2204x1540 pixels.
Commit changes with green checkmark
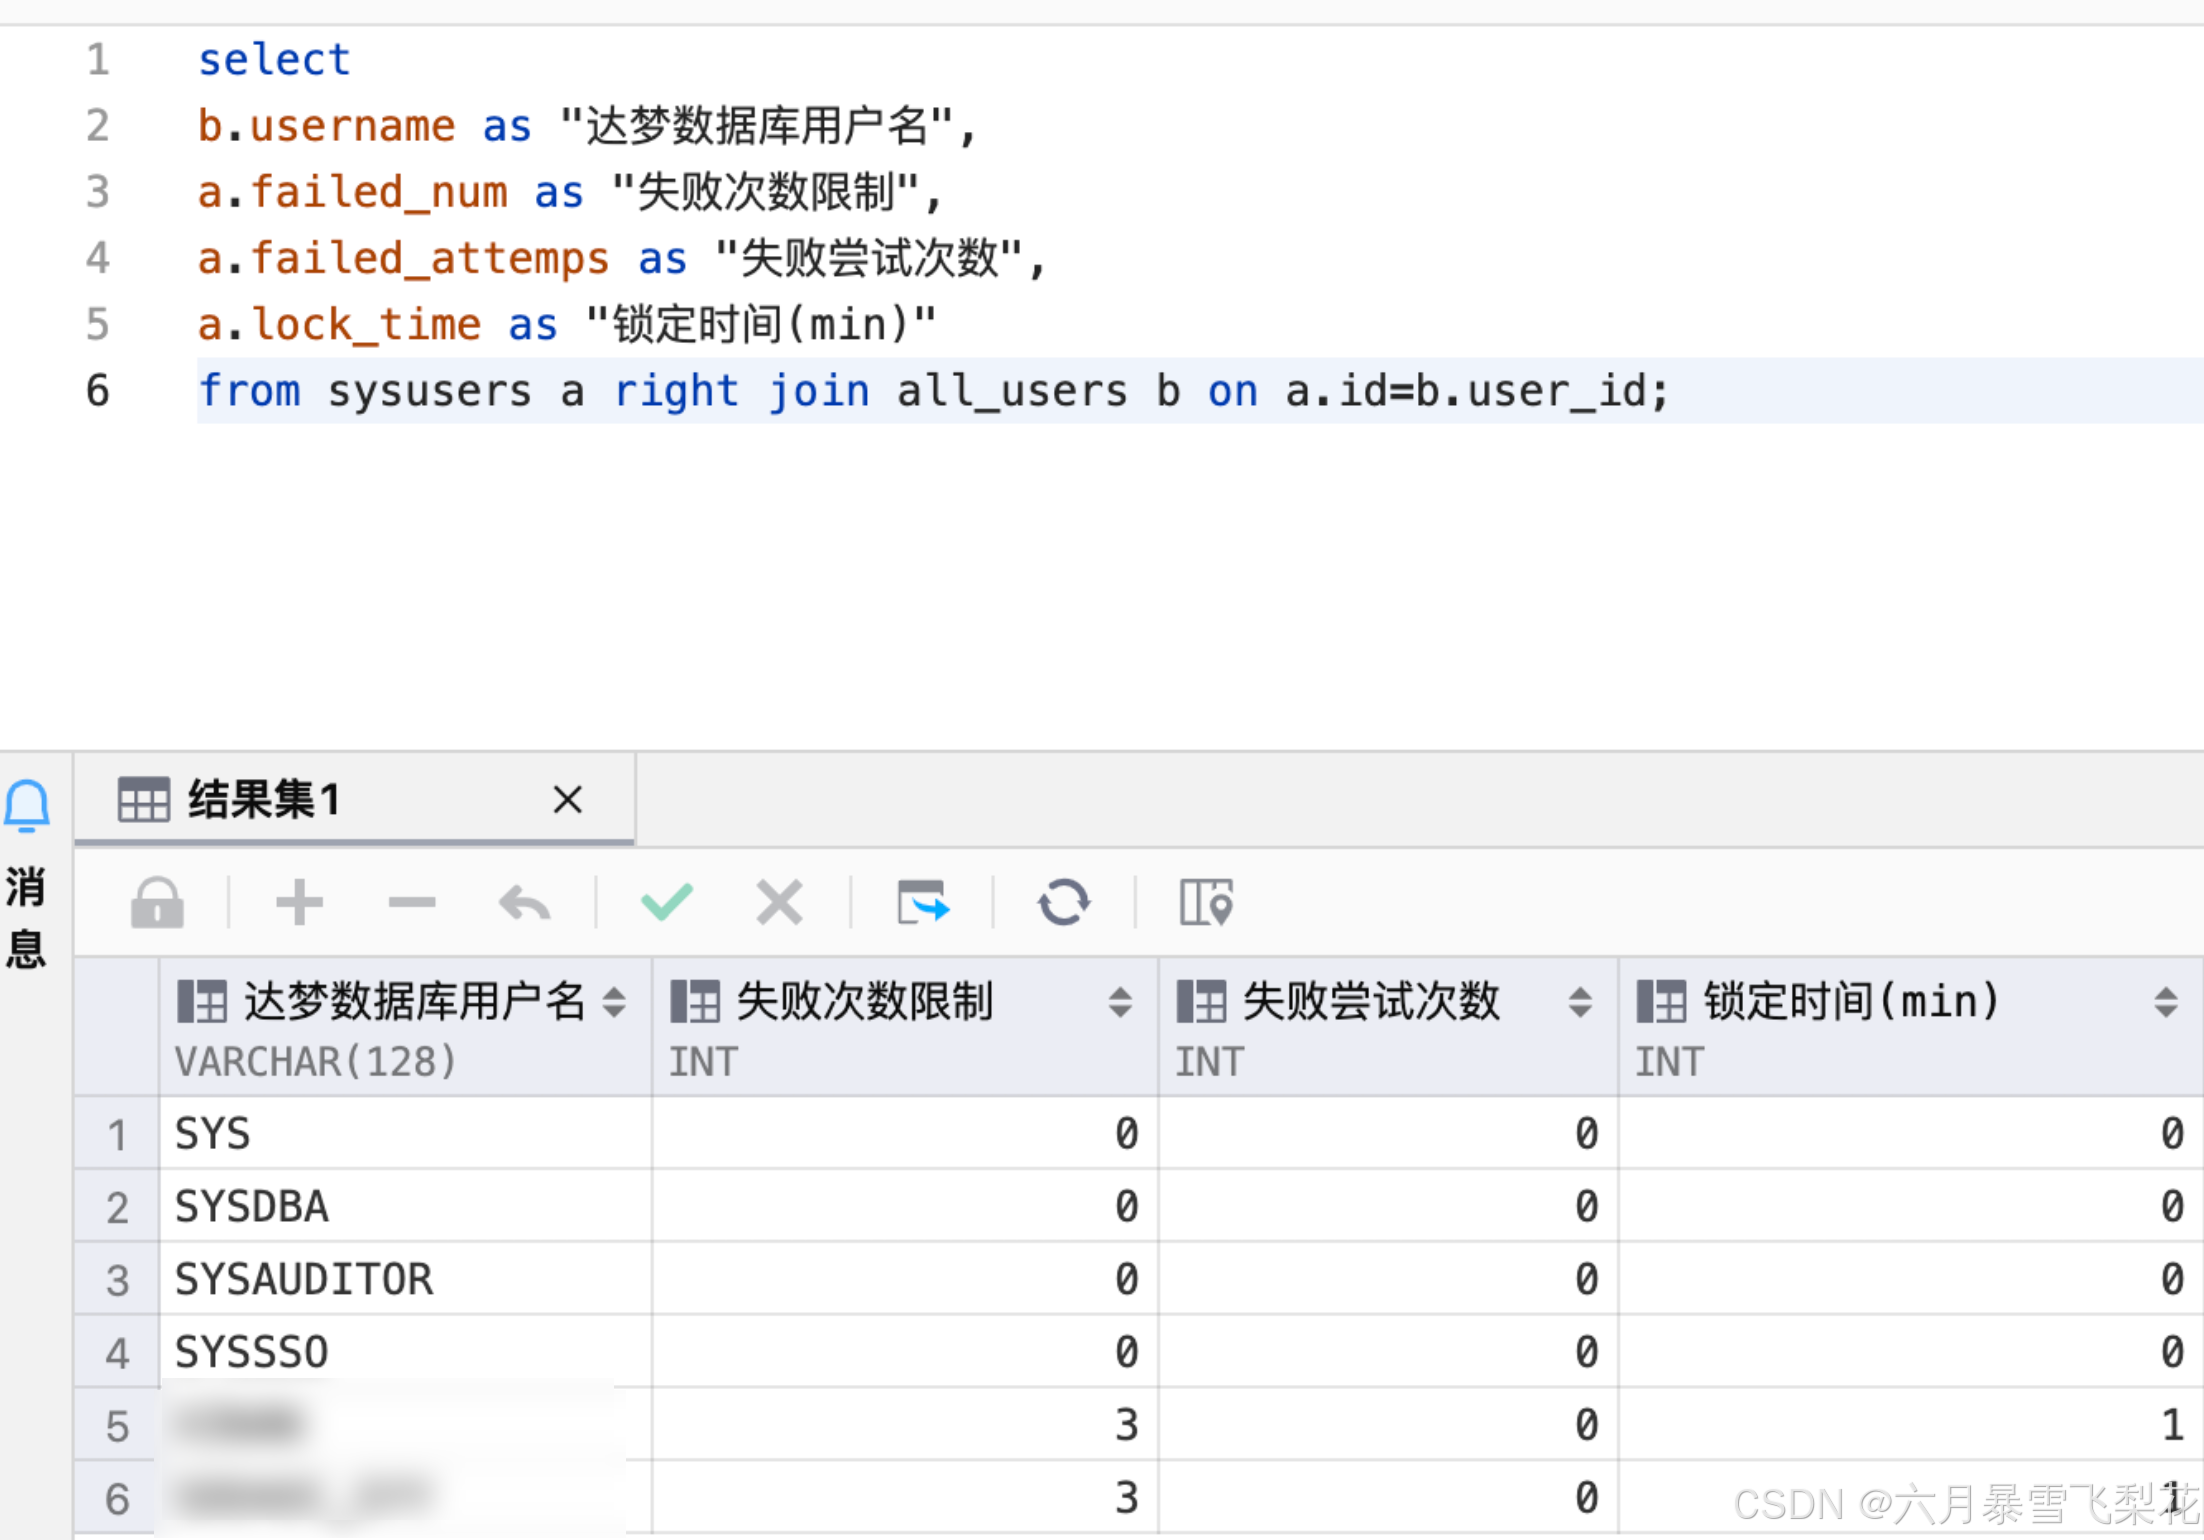click(666, 902)
